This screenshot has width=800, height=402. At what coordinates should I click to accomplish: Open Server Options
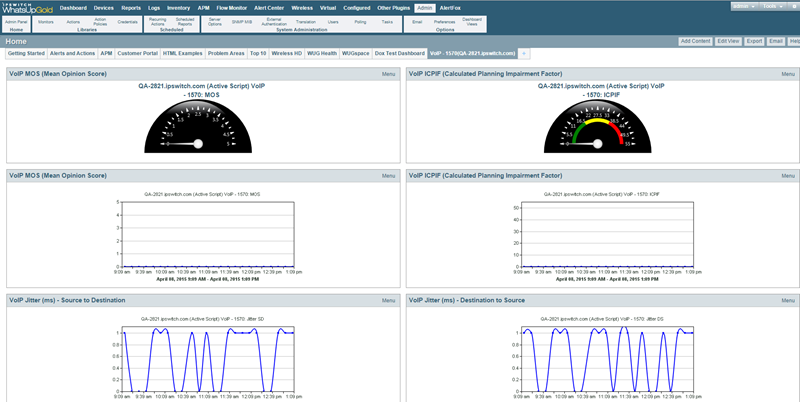(x=215, y=22)
